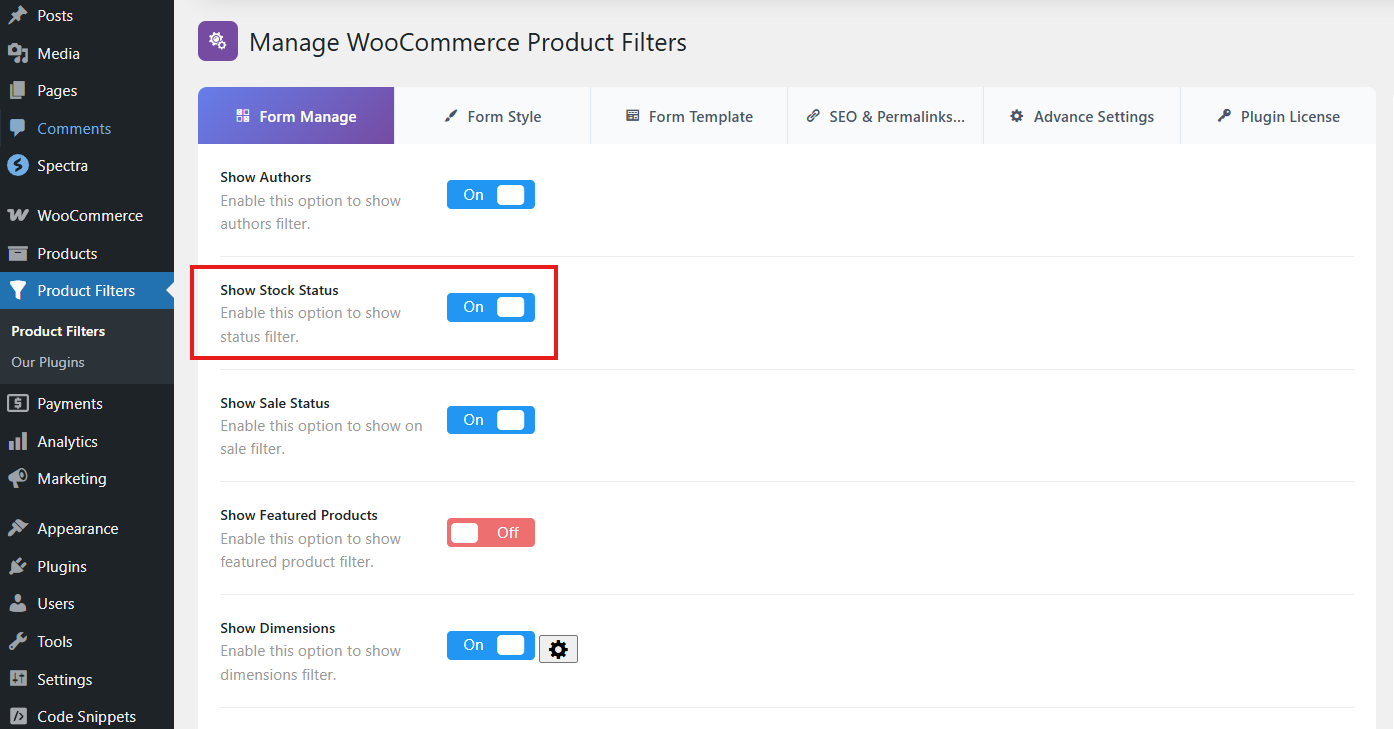Click the SEO & Permalinks link icon
The height and width of the screenshot is (729, 1394).
(x=813, y=116)
